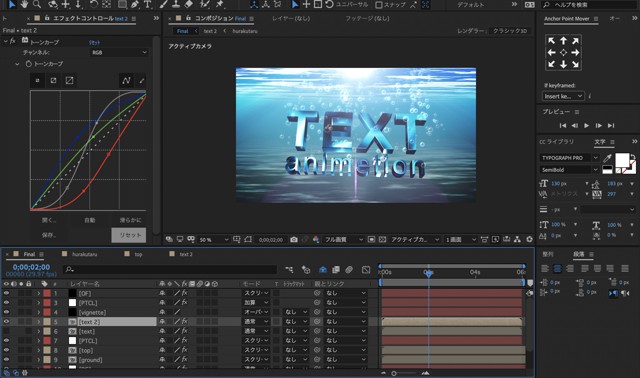
Task: Open the resolution full quality dropdown
Action: coord(343,240)
